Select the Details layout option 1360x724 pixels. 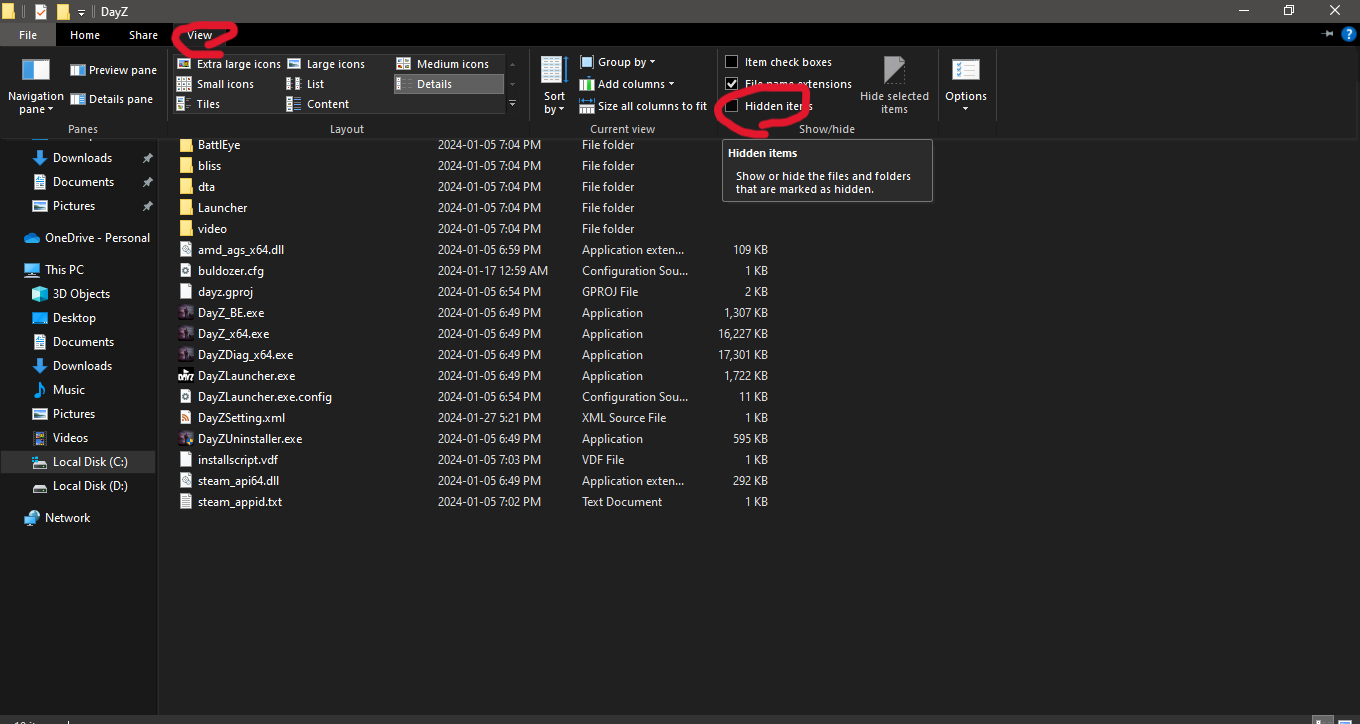[448, 84]
